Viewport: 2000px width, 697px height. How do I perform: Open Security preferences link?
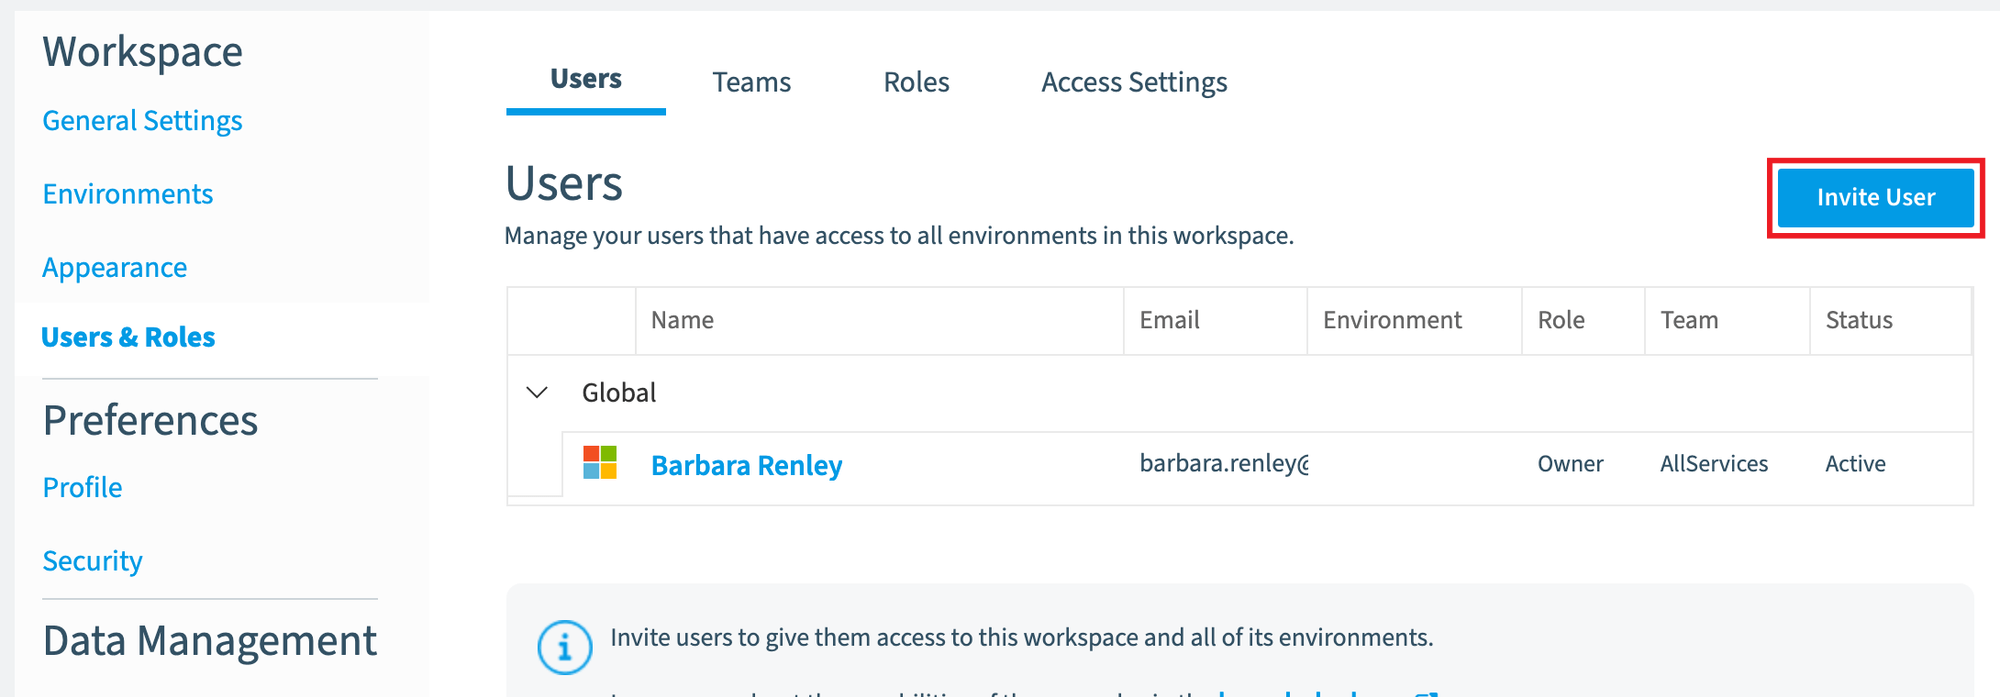pos(92,561)
